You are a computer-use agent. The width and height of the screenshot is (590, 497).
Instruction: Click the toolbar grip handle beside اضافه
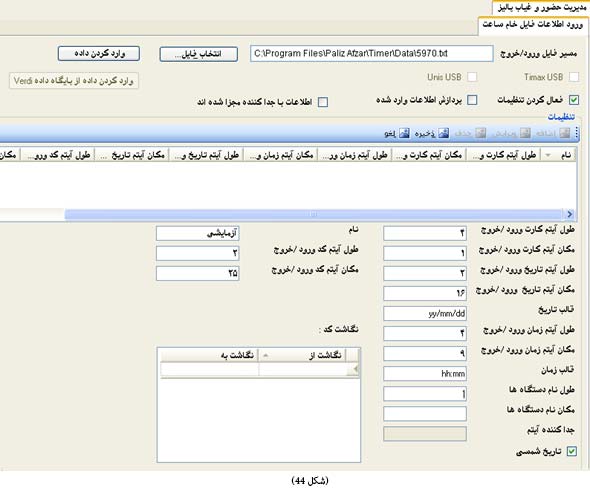click(x=576, y=133)
